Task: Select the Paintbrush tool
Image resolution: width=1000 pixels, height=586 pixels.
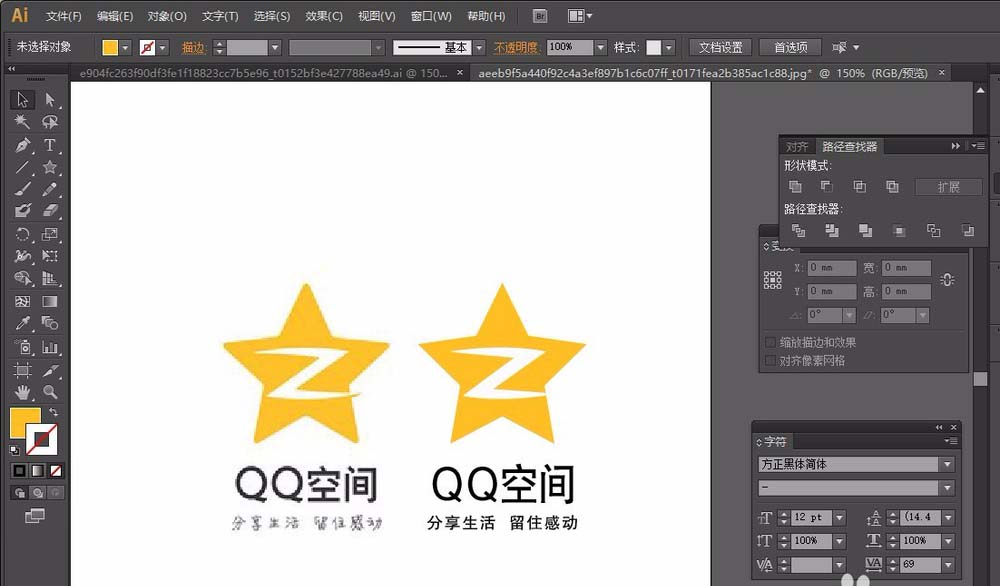Action: pos(22,189)
